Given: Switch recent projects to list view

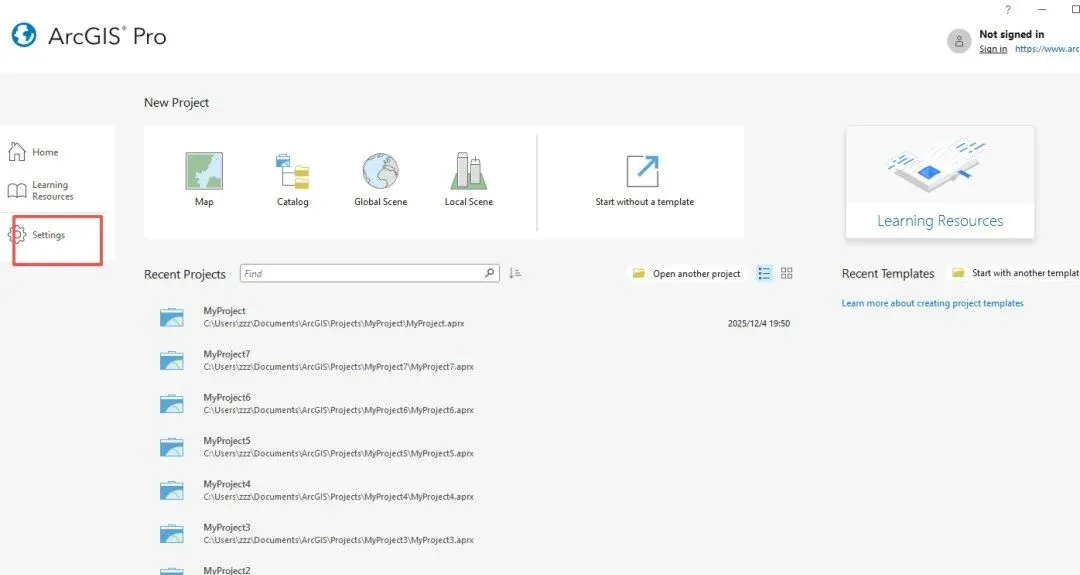Looking at the screenshot, I should [764, 273].
